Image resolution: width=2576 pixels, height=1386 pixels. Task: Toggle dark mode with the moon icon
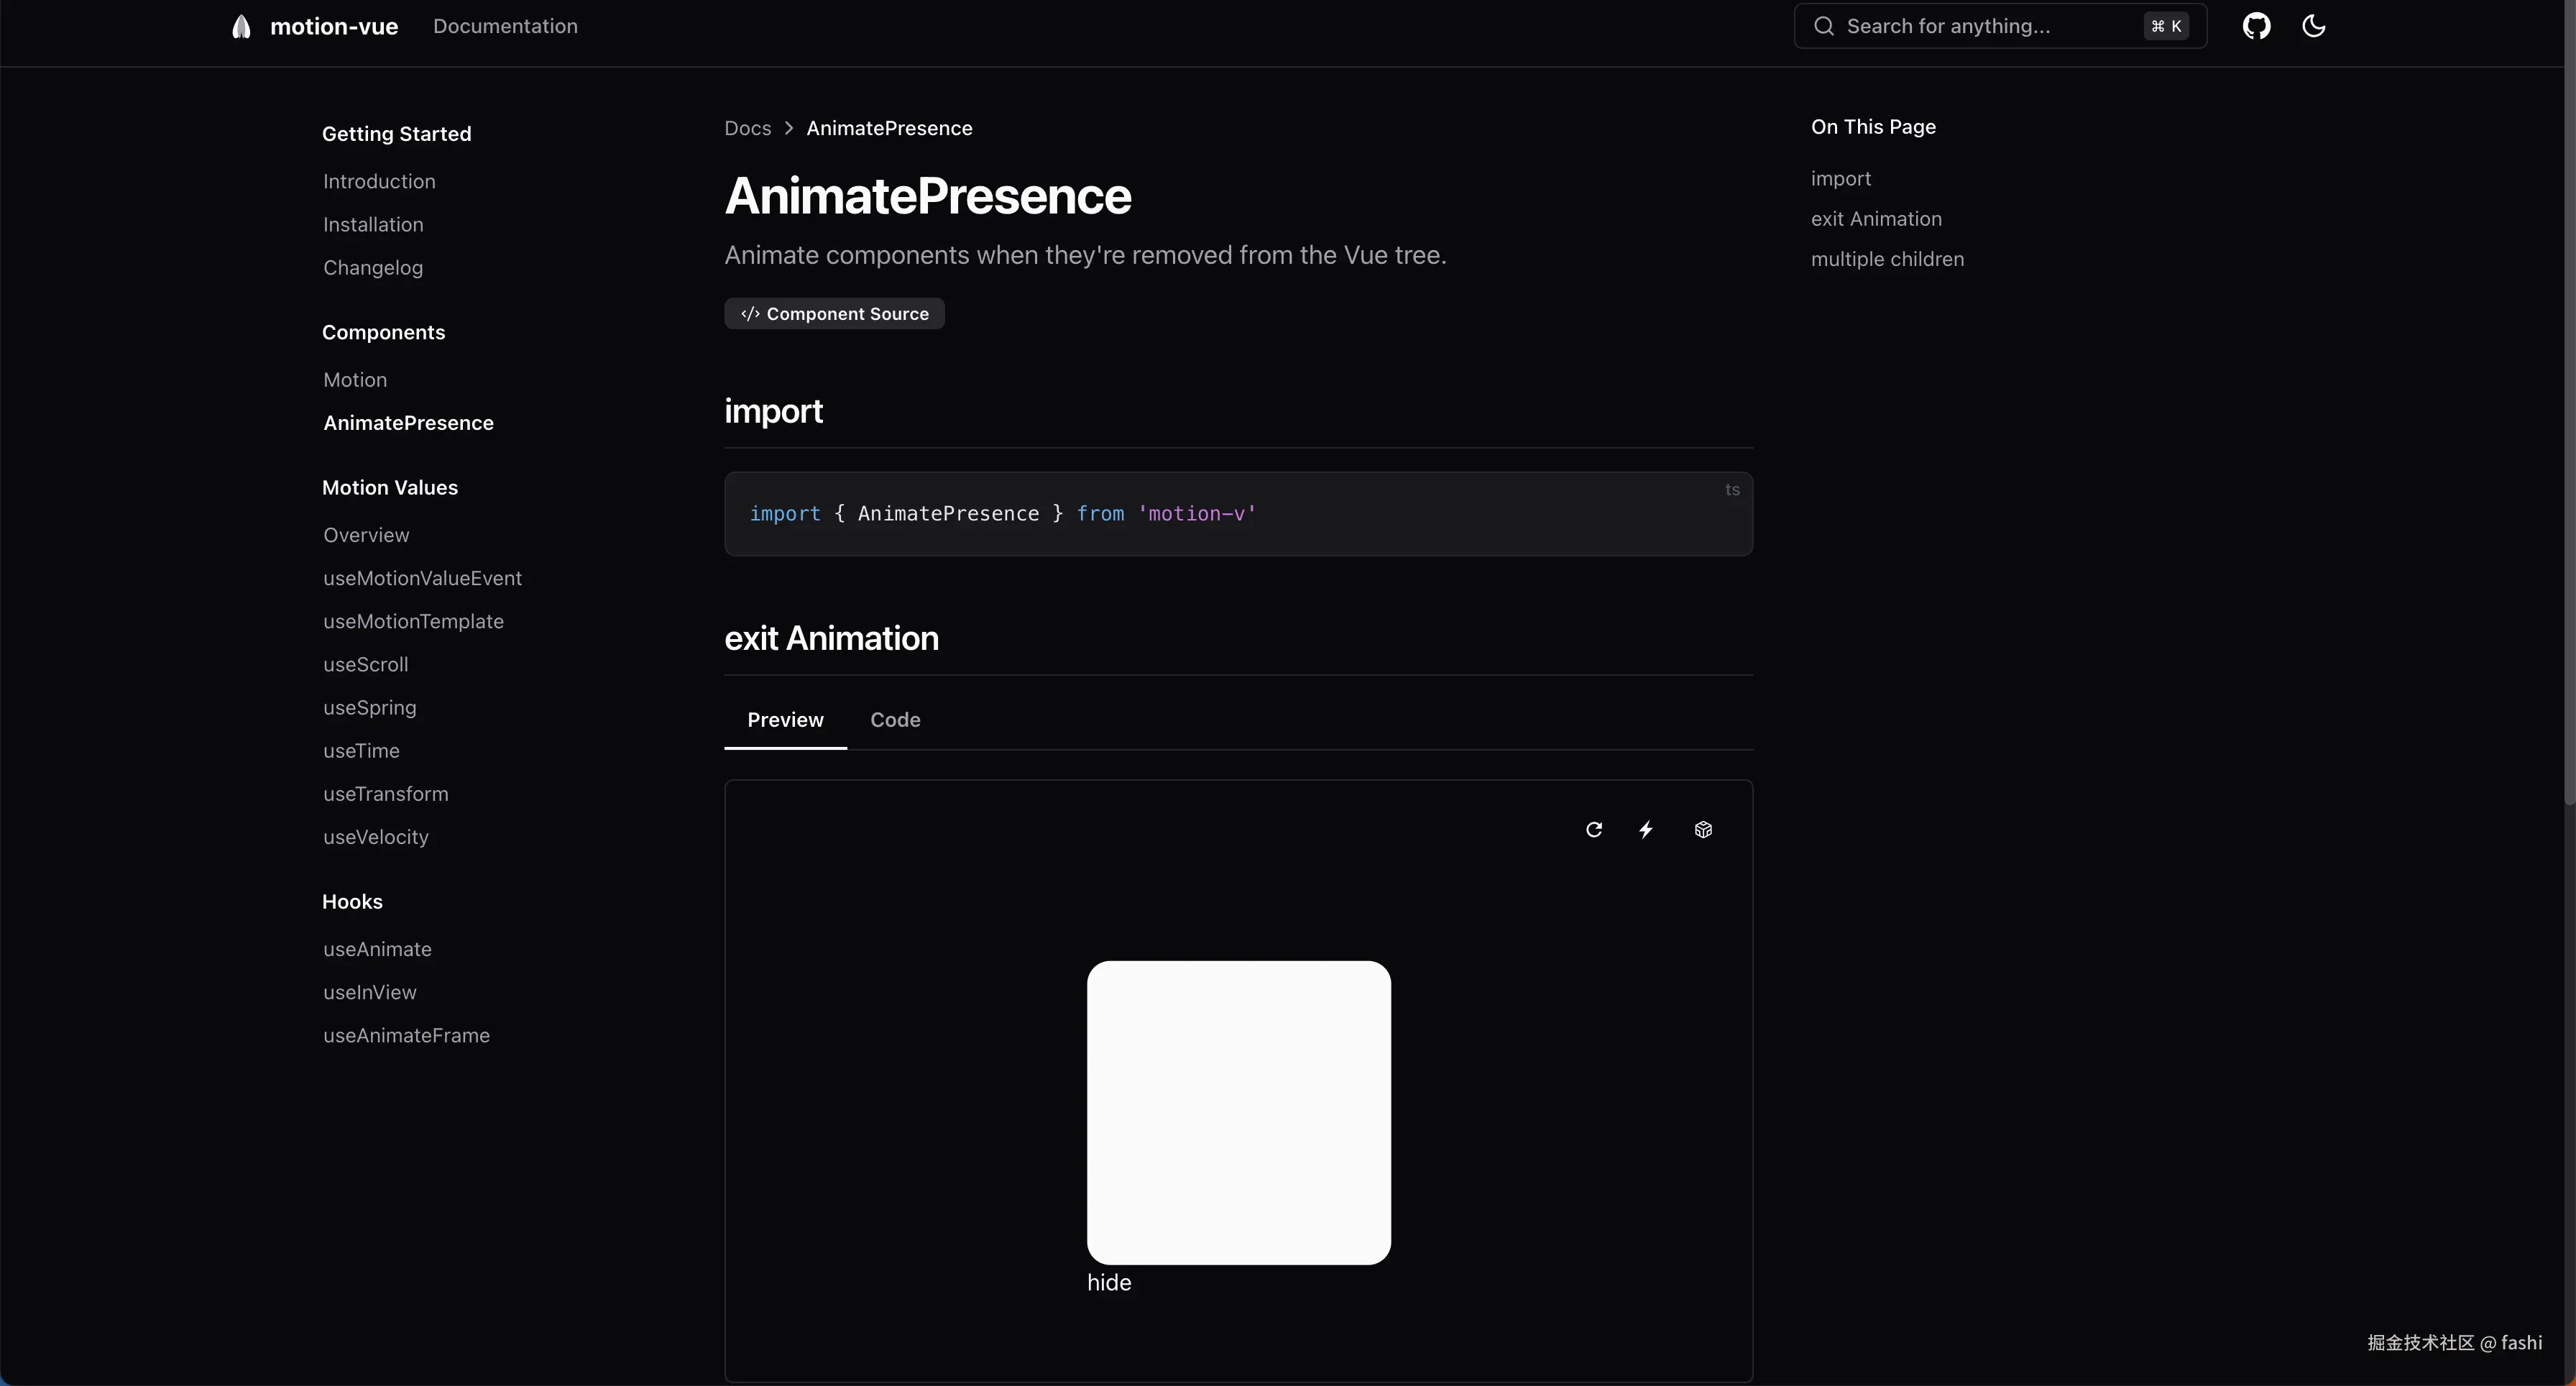(2313, 26)
